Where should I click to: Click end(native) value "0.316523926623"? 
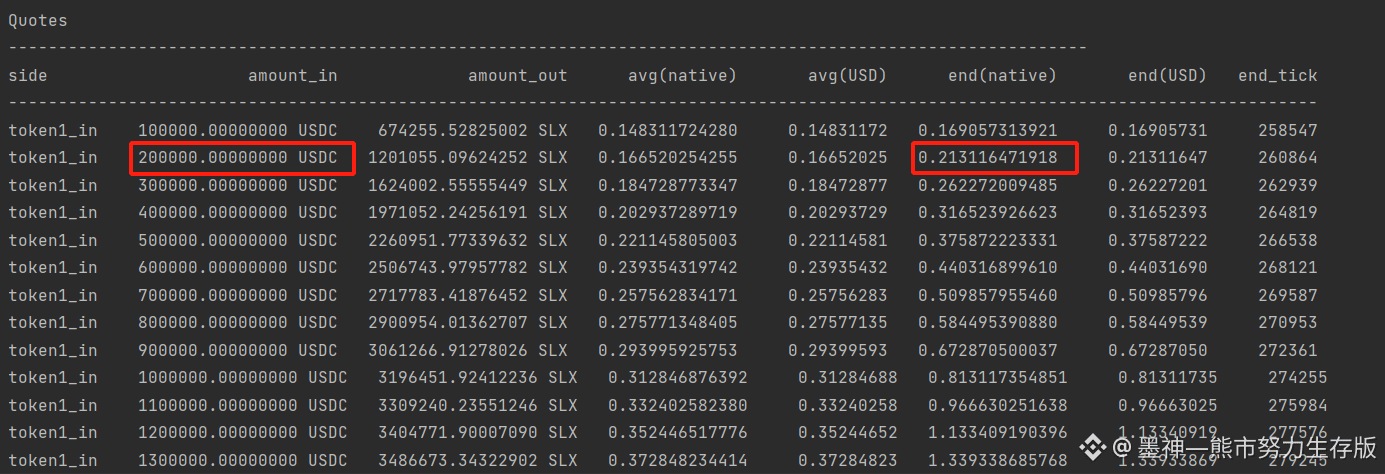(x=988, y=213)
